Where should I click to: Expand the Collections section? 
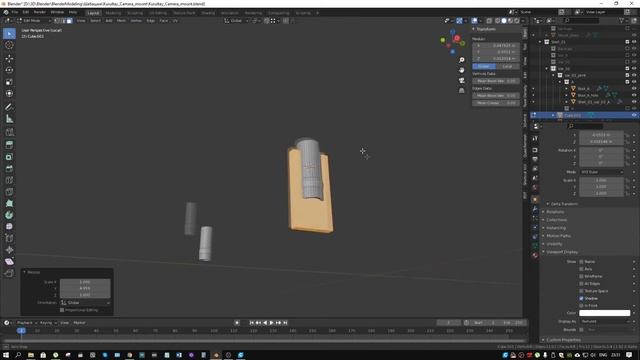[556, 220]
